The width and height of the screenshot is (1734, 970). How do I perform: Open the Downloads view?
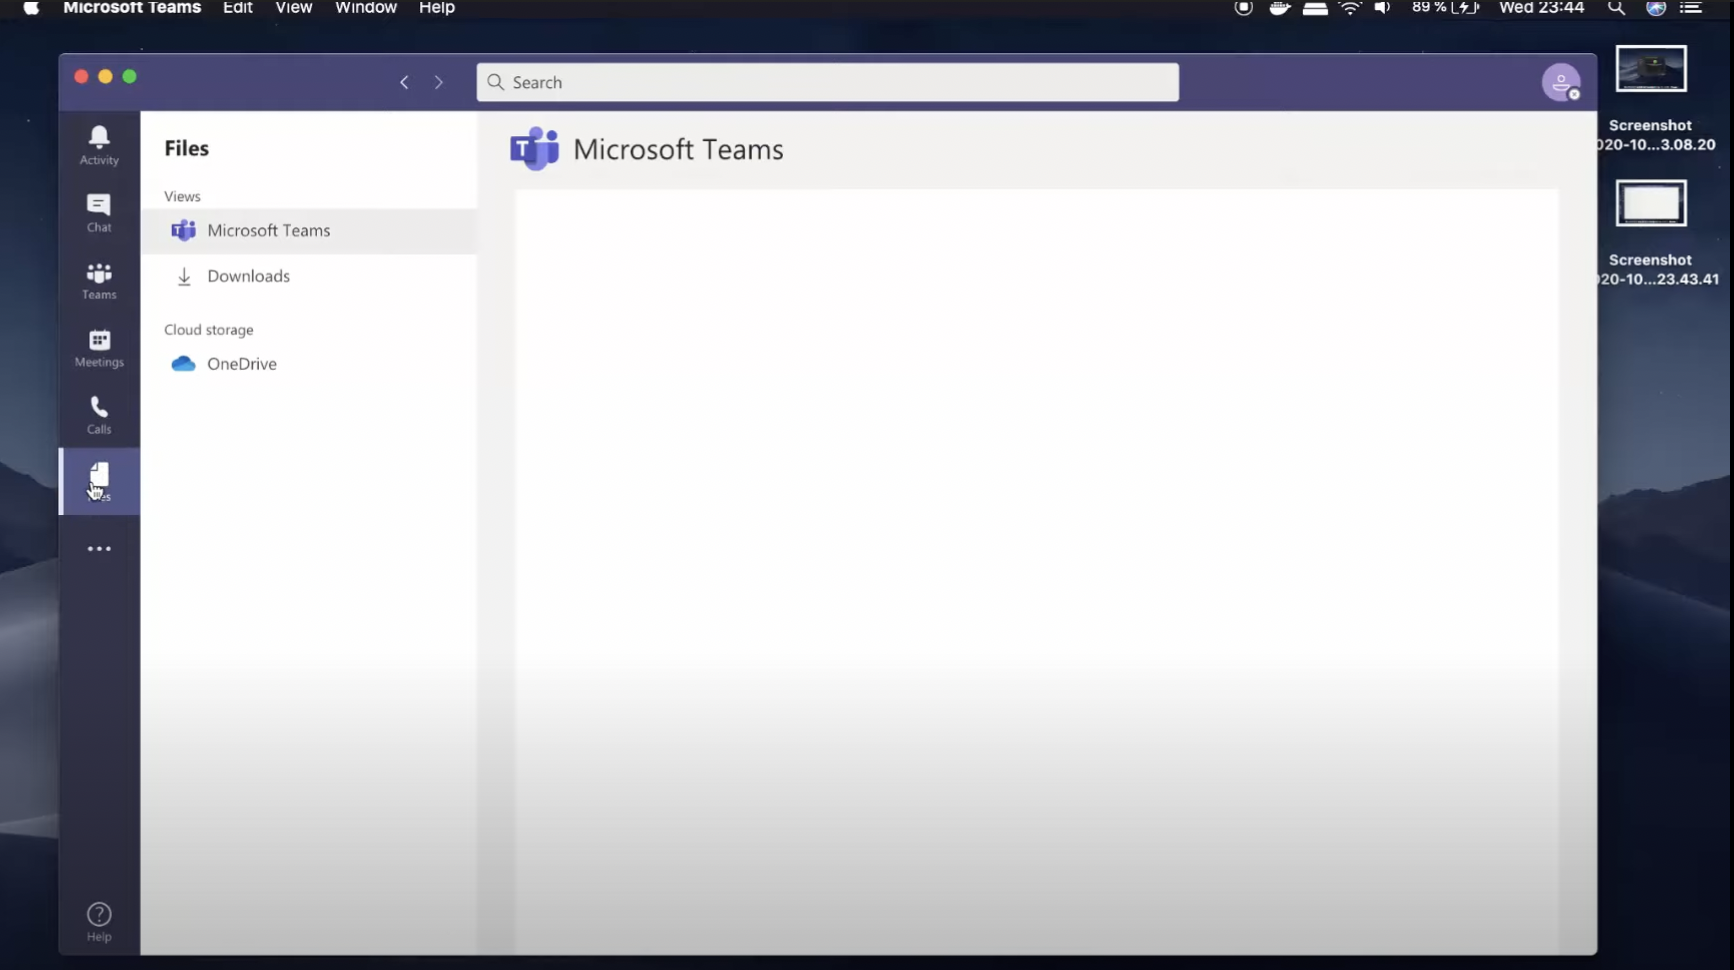tap(309, 276)
